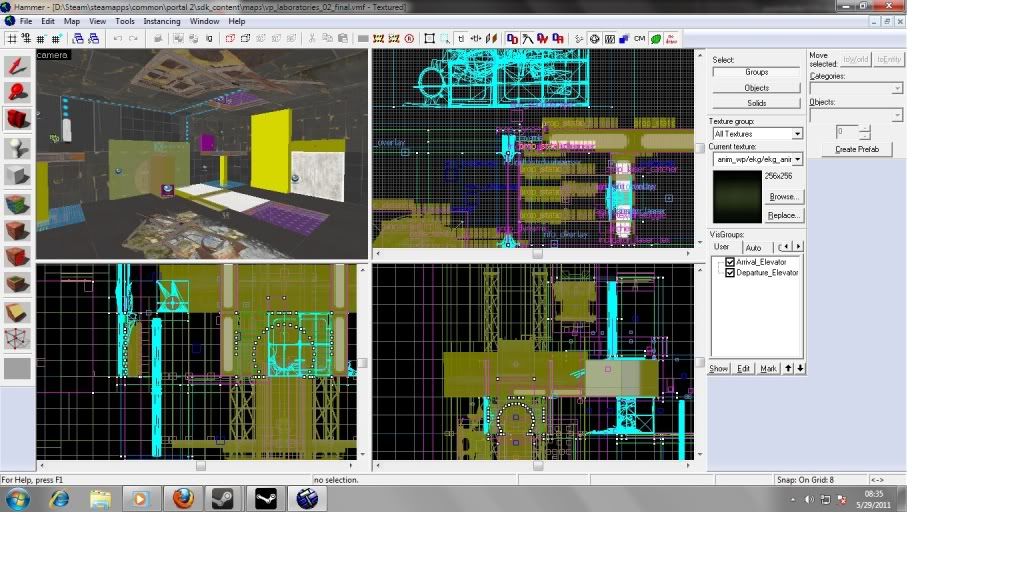This screenshot has height=576, width=1024.
Task: Open the Tools menu
Action: tap(125, 21)
